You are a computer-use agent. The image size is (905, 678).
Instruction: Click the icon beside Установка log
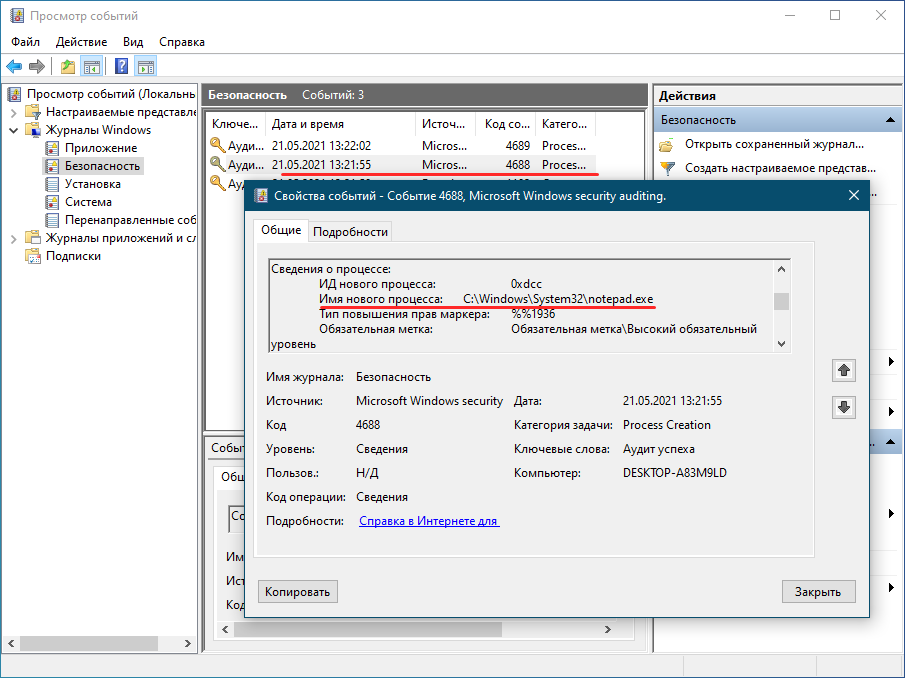click(x=52, y=184)
